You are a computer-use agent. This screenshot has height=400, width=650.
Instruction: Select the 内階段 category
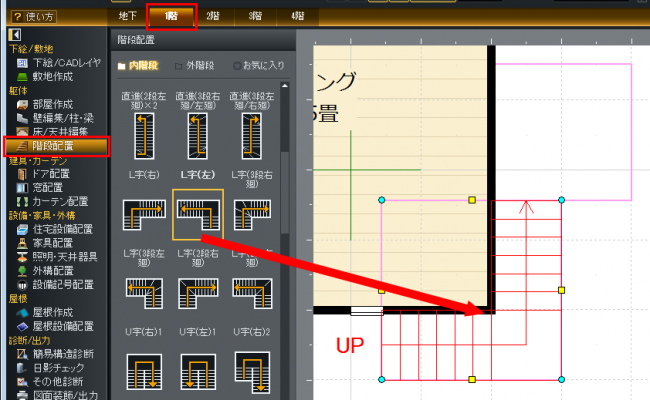(138, 65)
